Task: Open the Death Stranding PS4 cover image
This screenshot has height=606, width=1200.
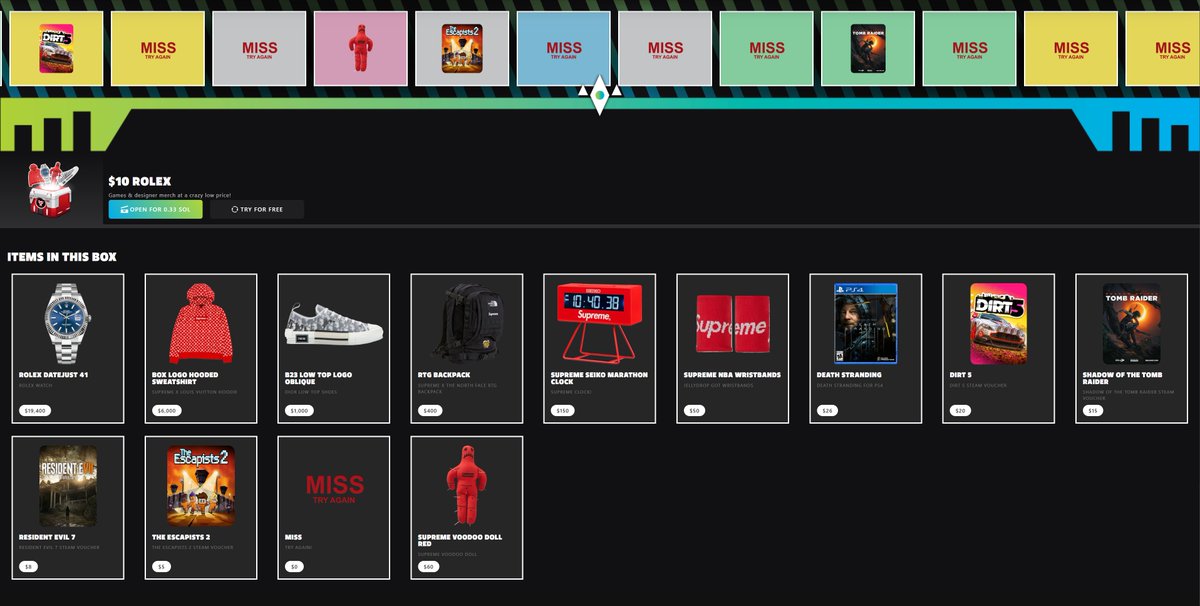Action: [866, 324]
